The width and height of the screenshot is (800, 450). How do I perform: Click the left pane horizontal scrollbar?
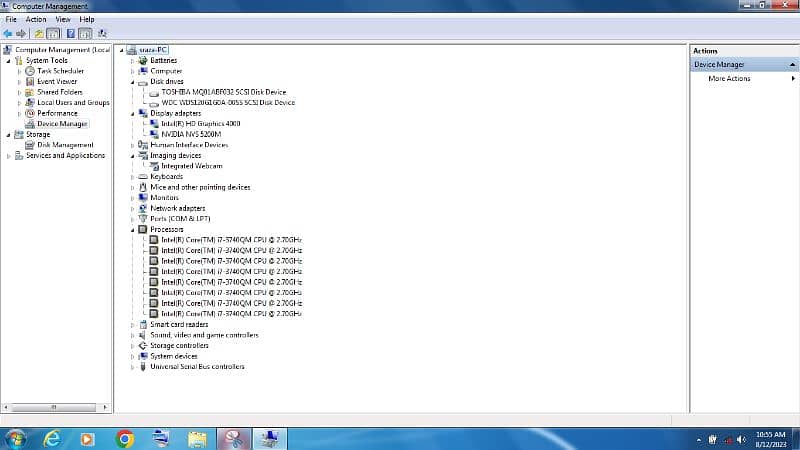tap(55, 407)
